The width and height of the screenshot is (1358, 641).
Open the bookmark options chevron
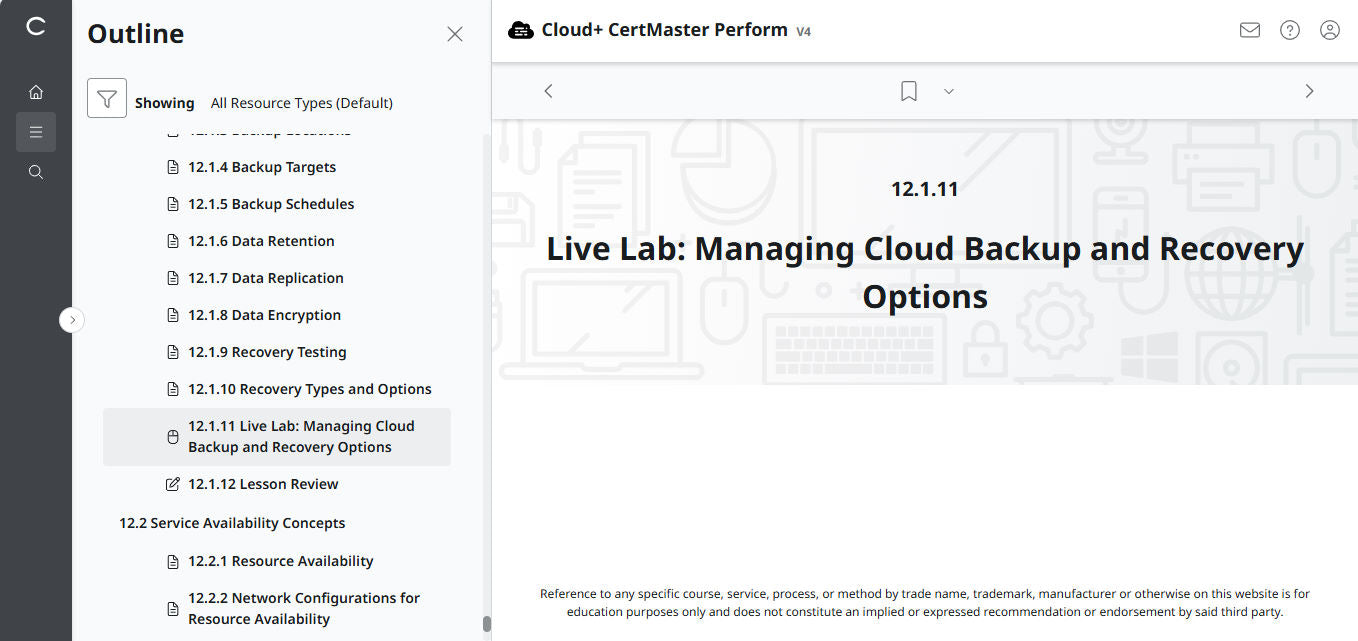[948, 91]
